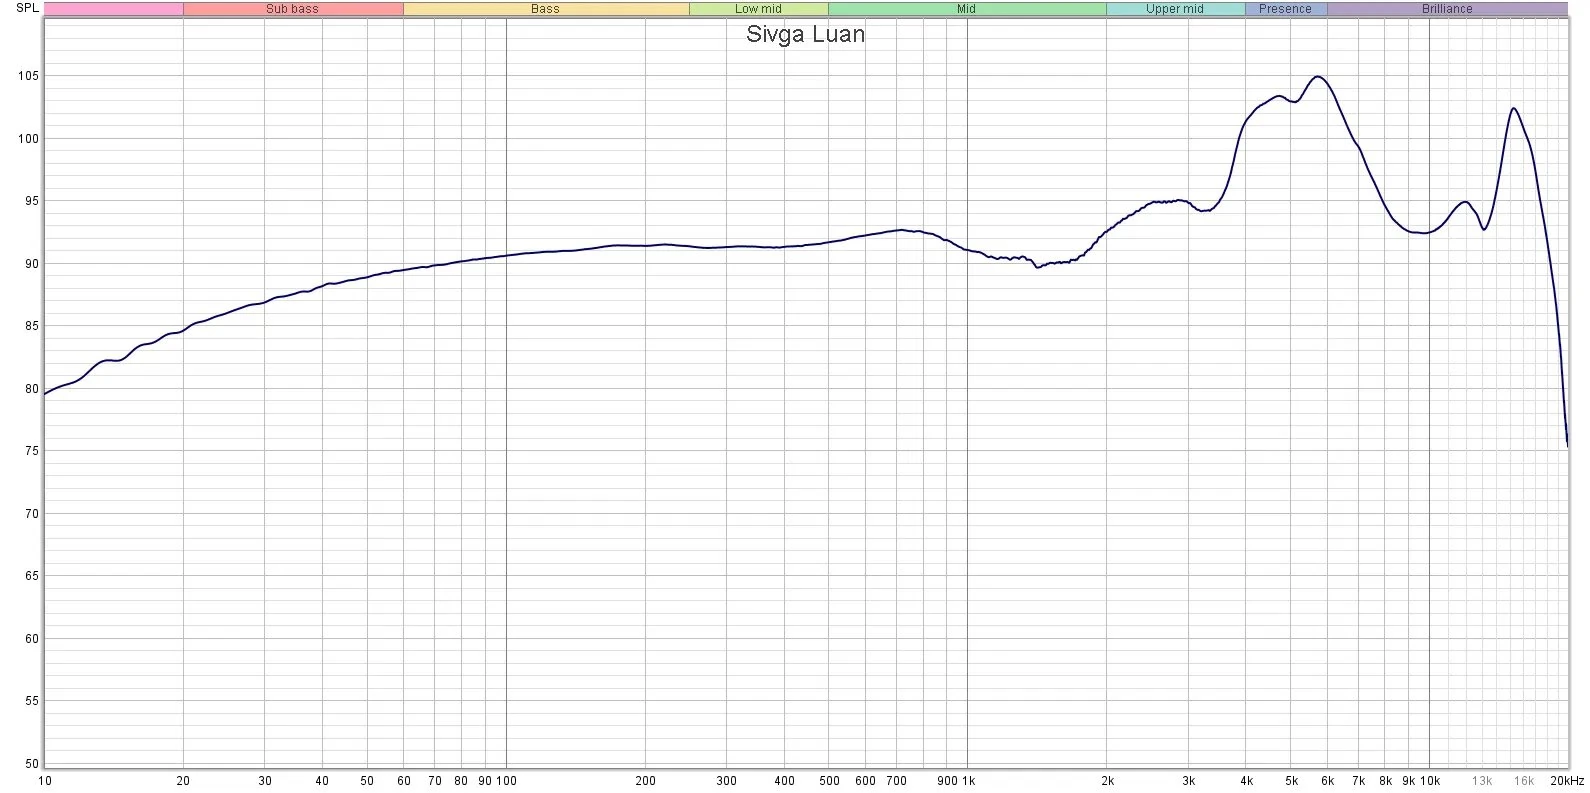Viewport: 1590px width, 793px height.
Task: Click the Presence band label
Action: tap(1285, 9)
